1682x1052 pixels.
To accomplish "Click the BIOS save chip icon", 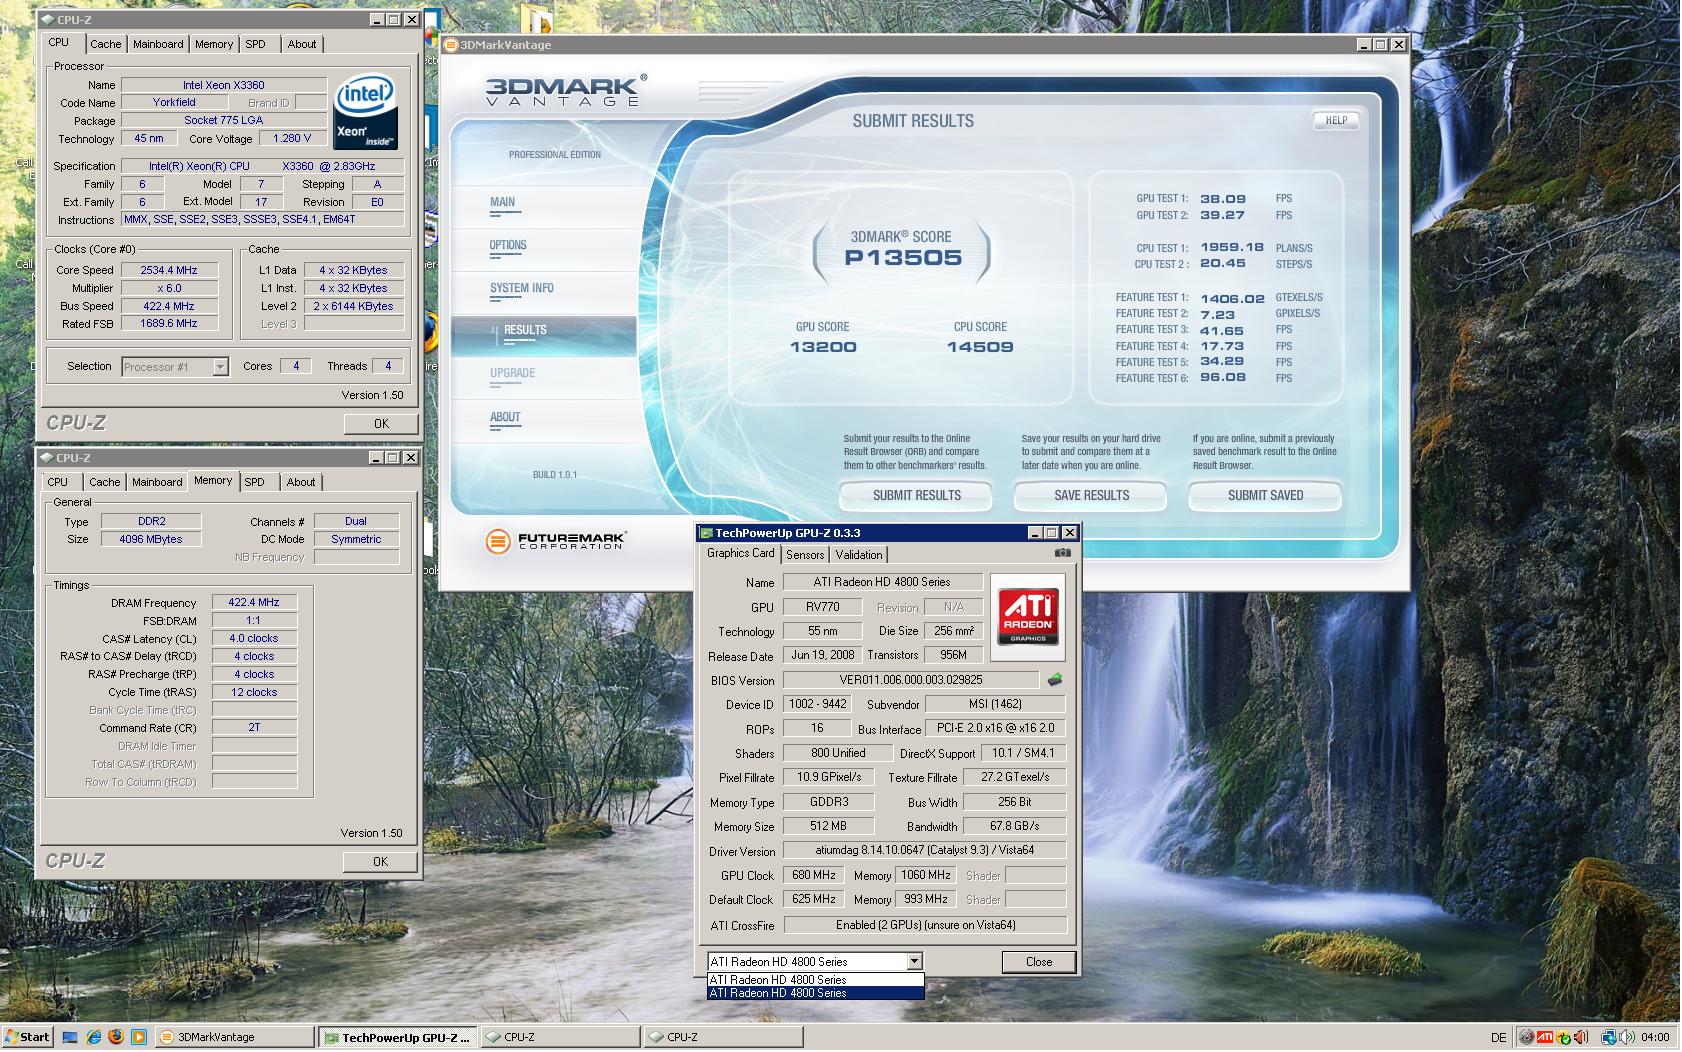I will (x=1054, y=680).
